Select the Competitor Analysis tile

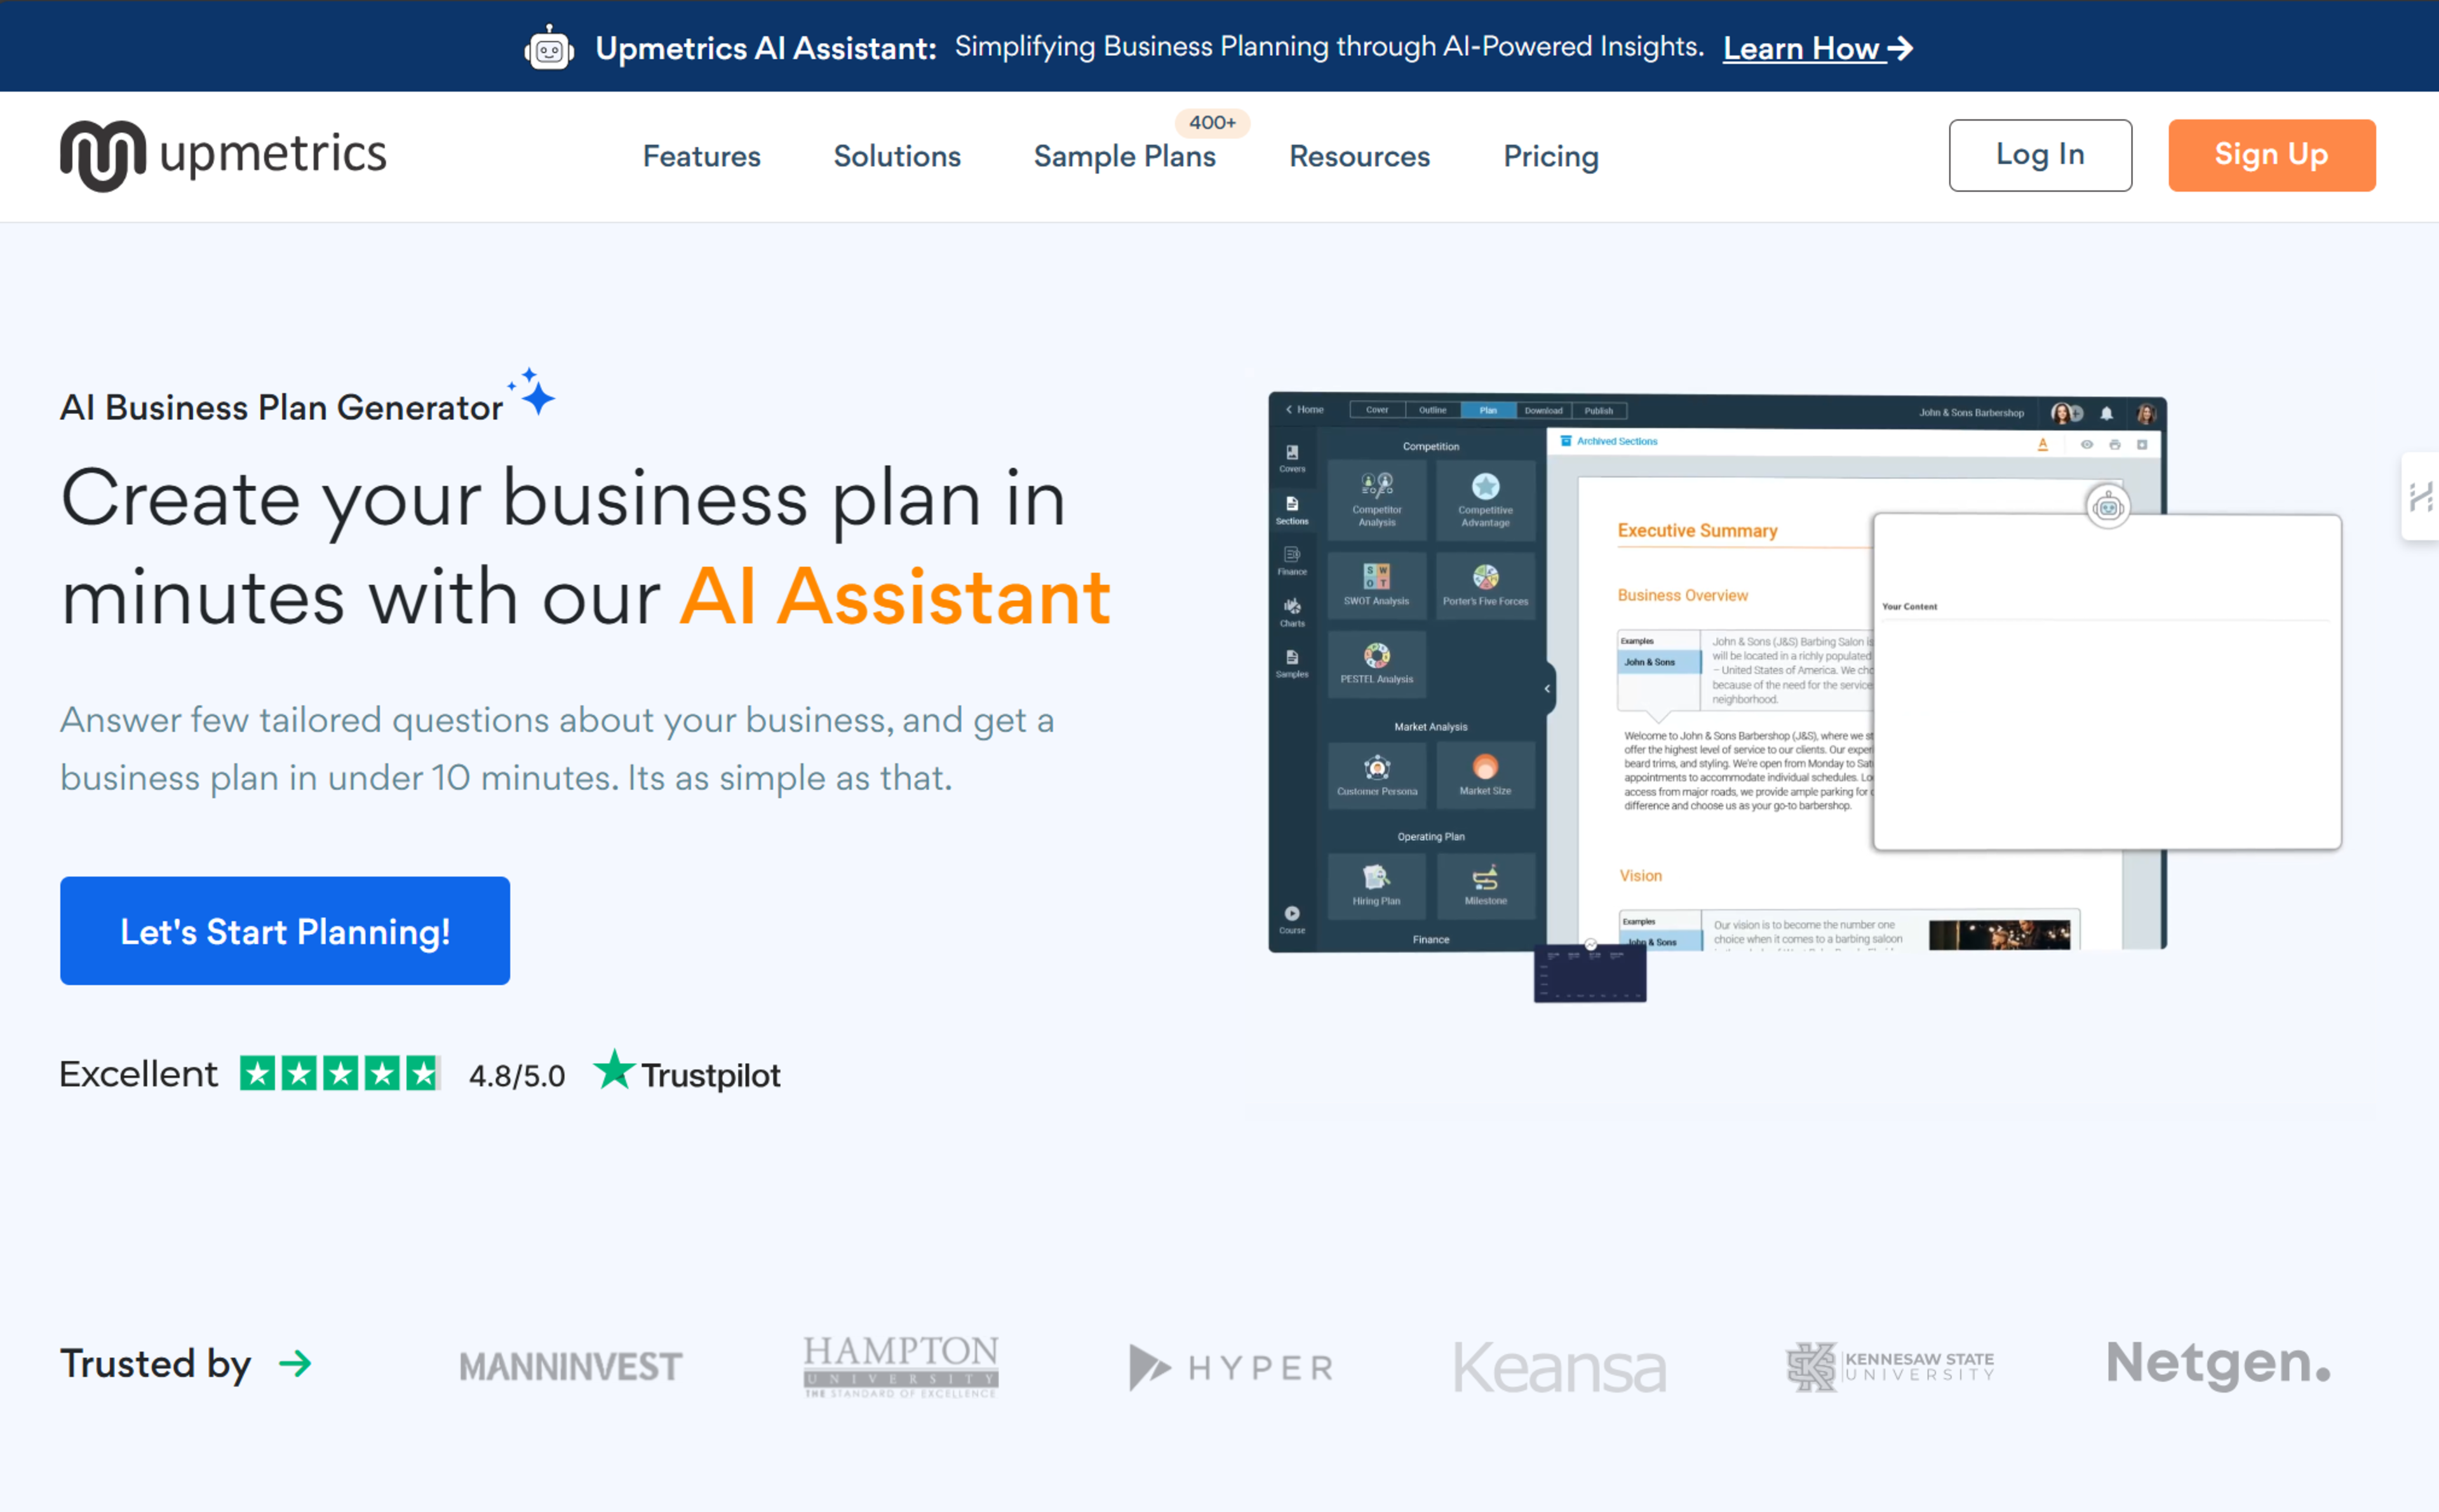[1377, 500]
